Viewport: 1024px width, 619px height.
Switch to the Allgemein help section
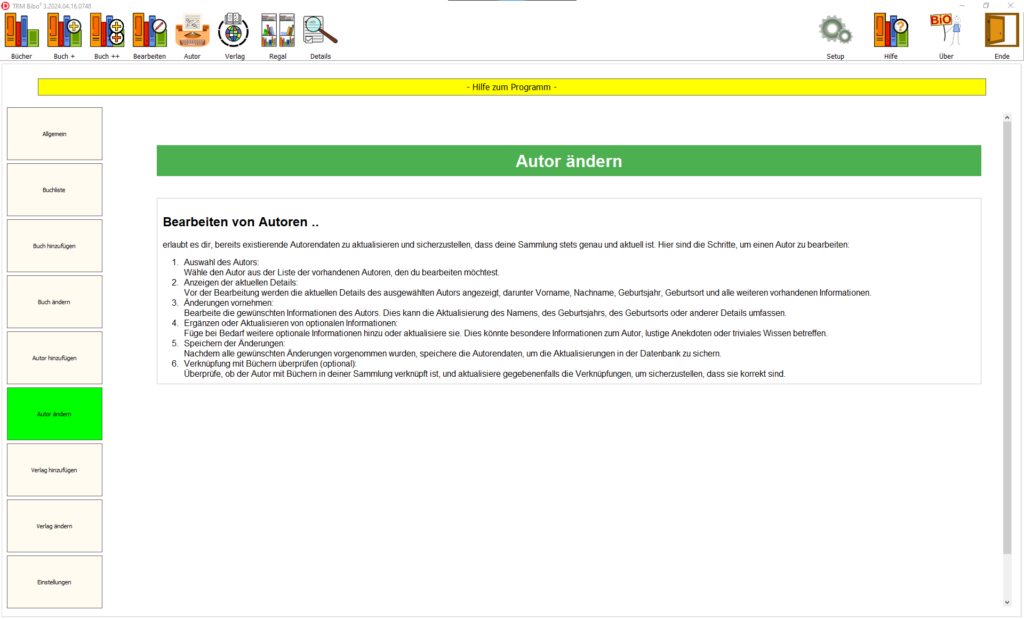click(x=54, y=134)
